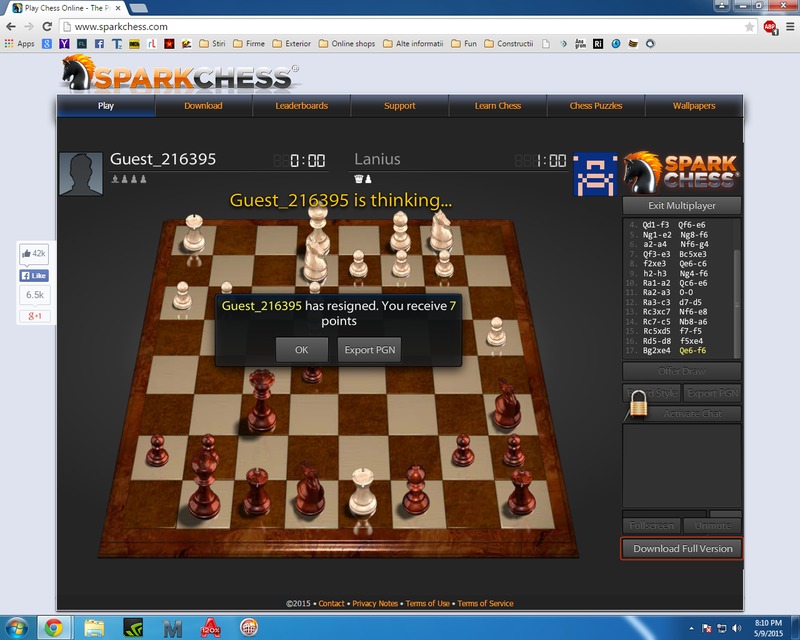Open the Constructii bookmarks folder
800x640 pixels.
pos(509,44)
